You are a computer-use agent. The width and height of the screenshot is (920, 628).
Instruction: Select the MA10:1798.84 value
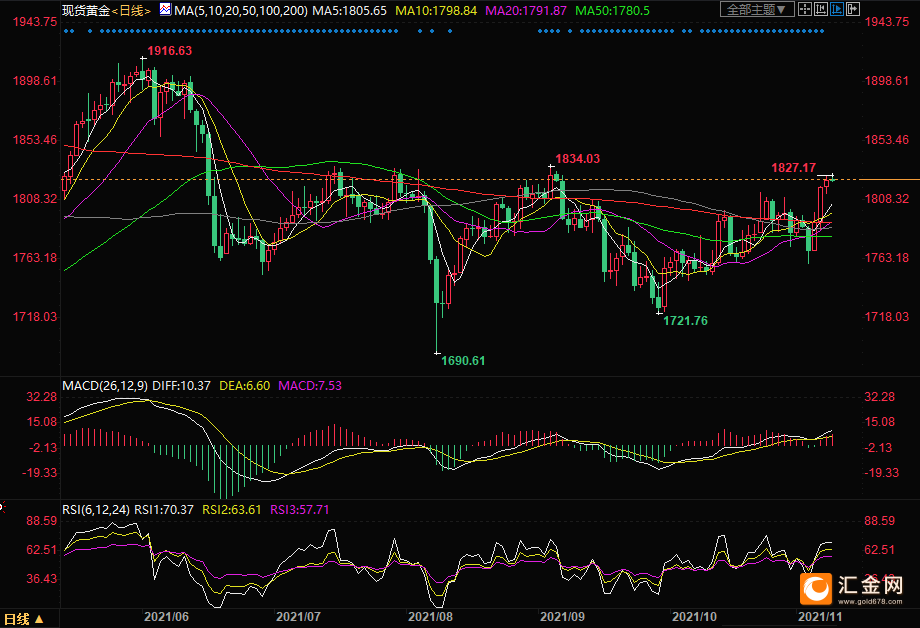(436, 11)
